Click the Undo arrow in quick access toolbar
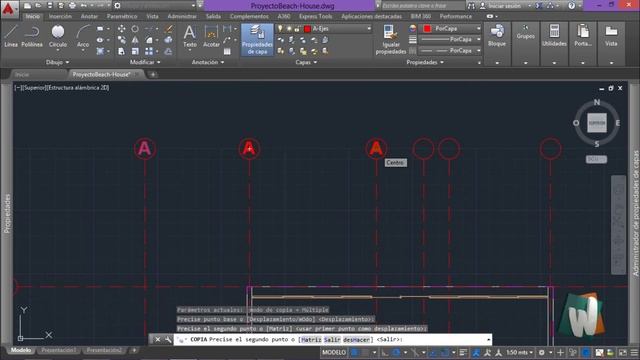The image size is (640, 360). coord(84,6)
